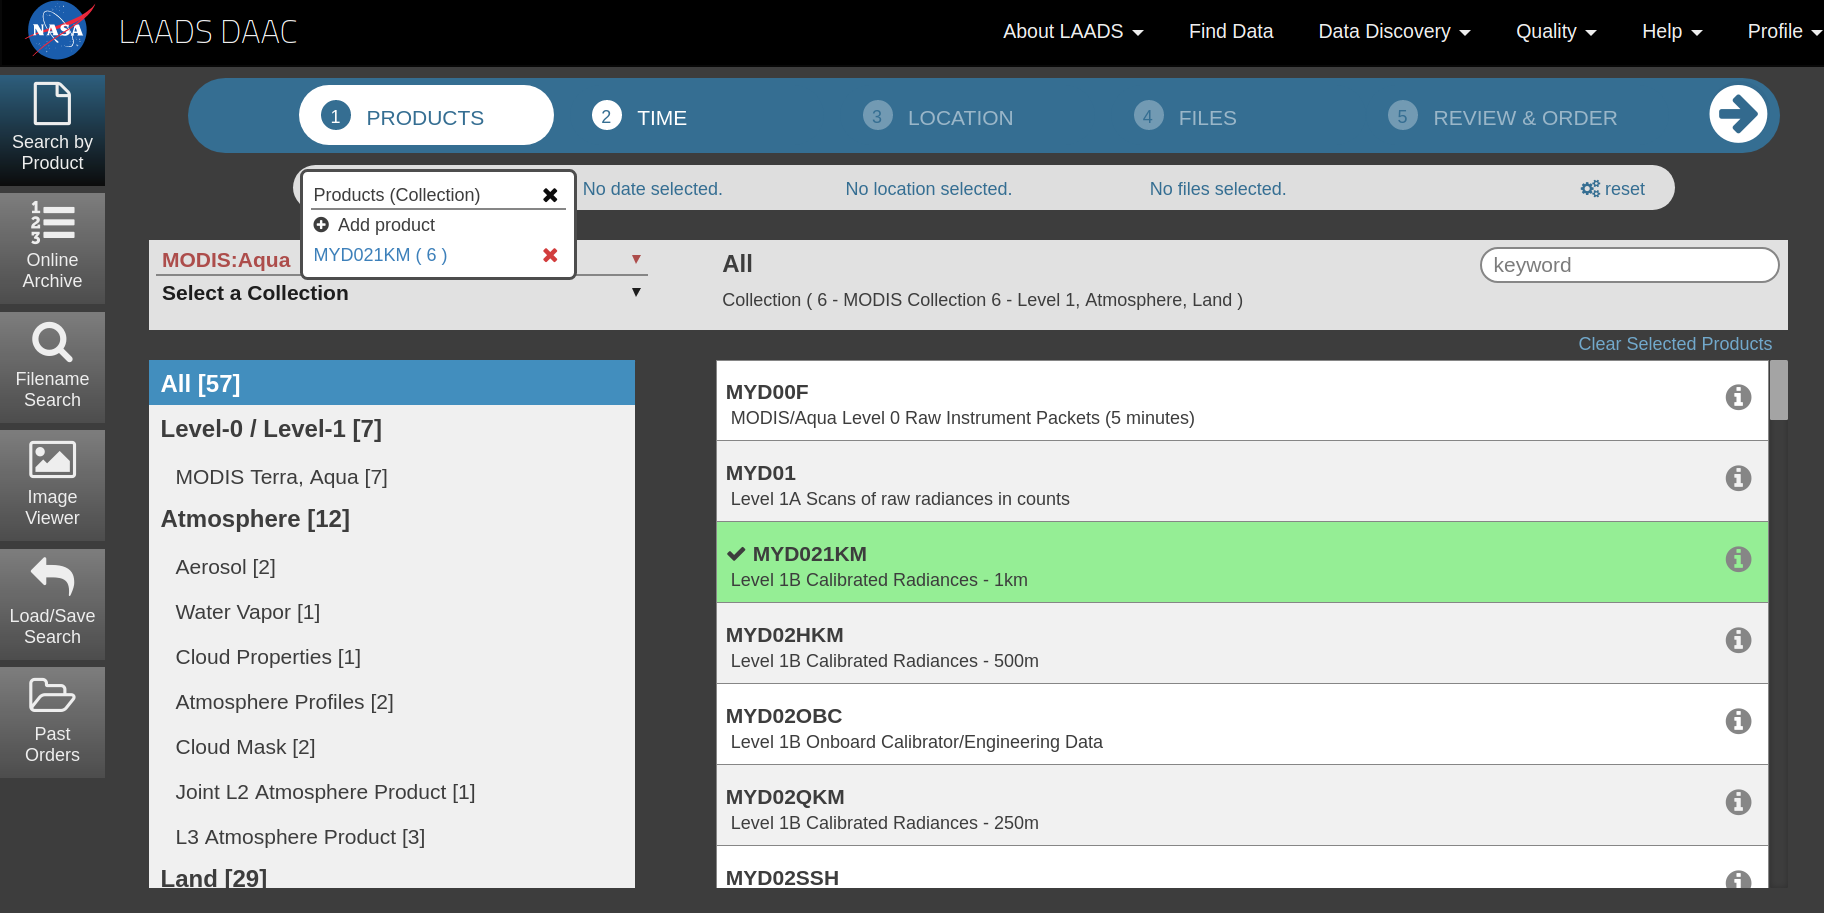Switch to step 4 Files tab
The width and height of the screenshot is (1824, 913).
[1186, 117]
